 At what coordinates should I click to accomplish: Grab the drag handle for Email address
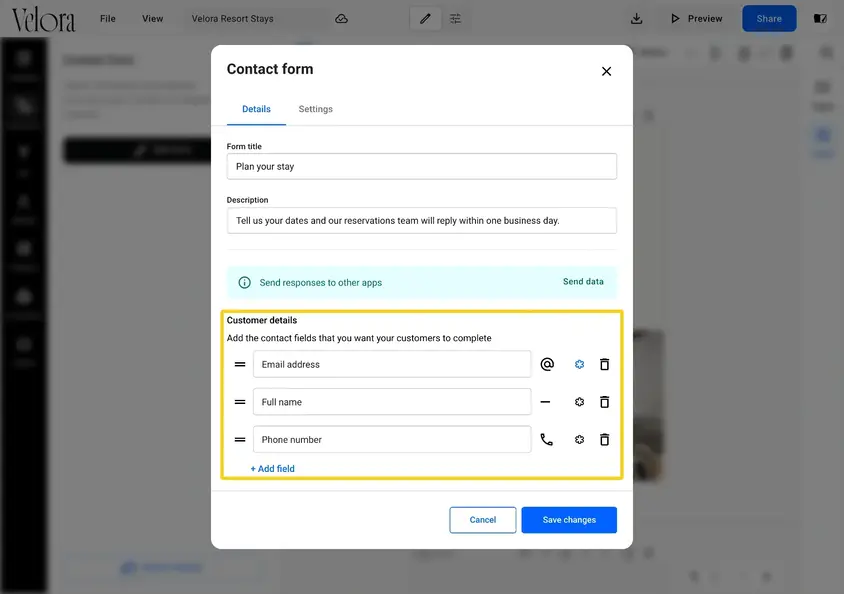[240, 364]
